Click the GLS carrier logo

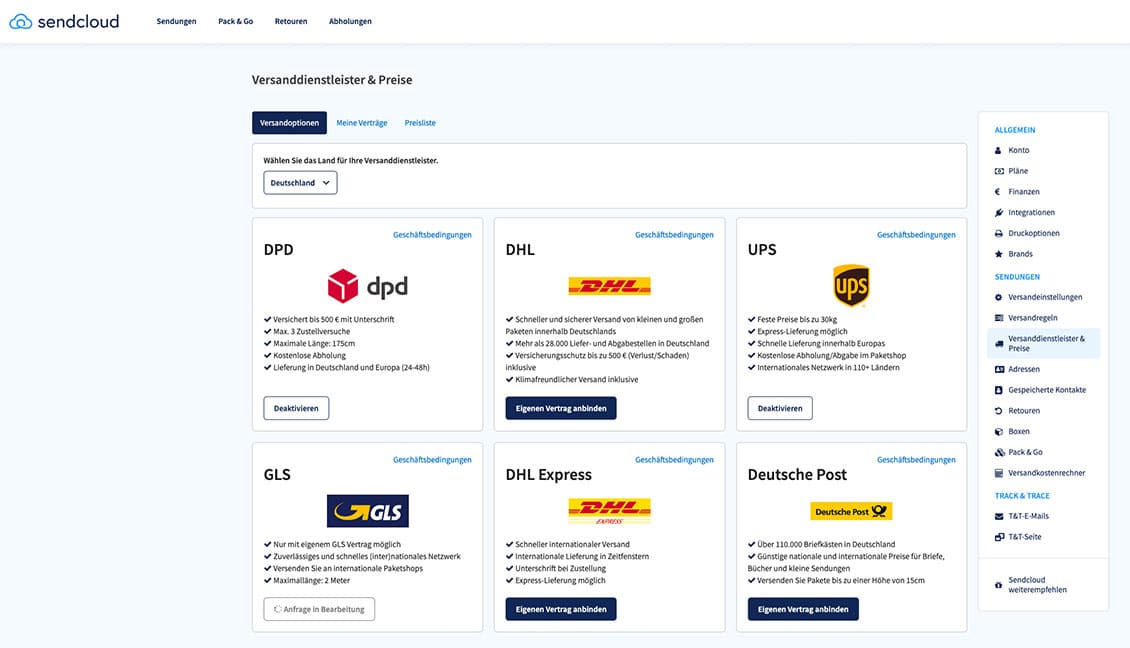pyautogui.click(x=368, y=511)
